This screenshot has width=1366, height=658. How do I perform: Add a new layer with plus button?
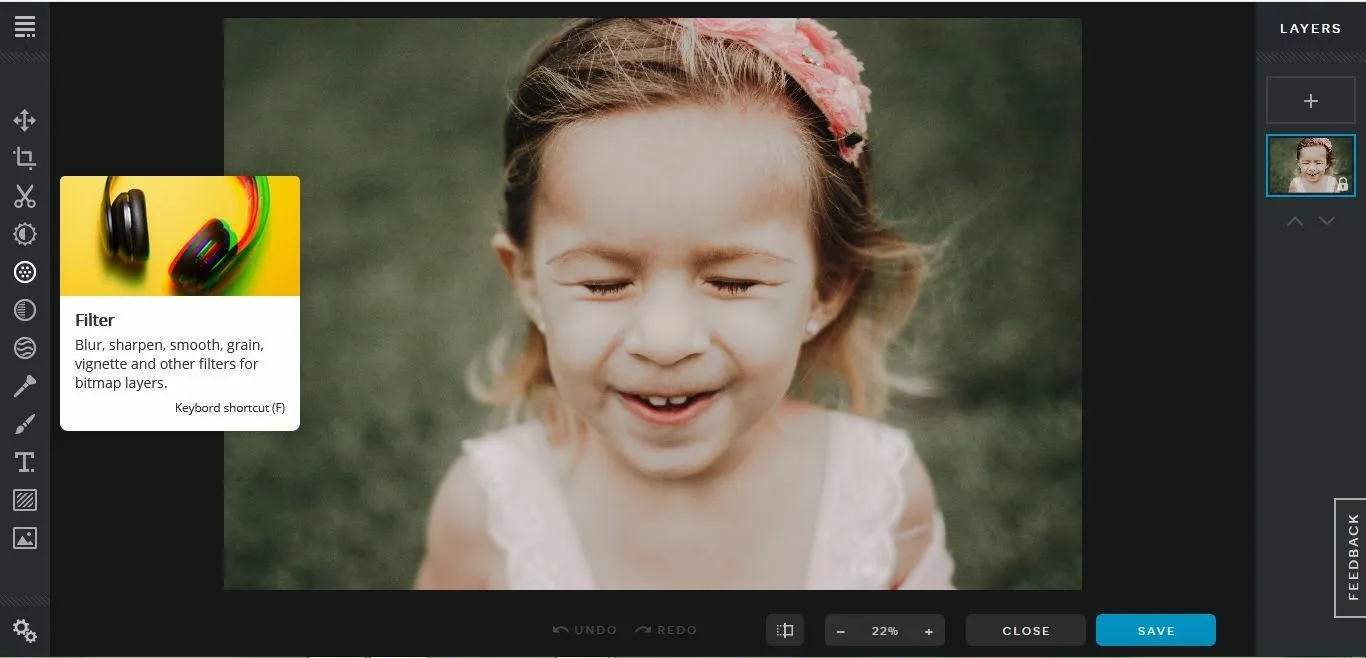(1311, 101)
